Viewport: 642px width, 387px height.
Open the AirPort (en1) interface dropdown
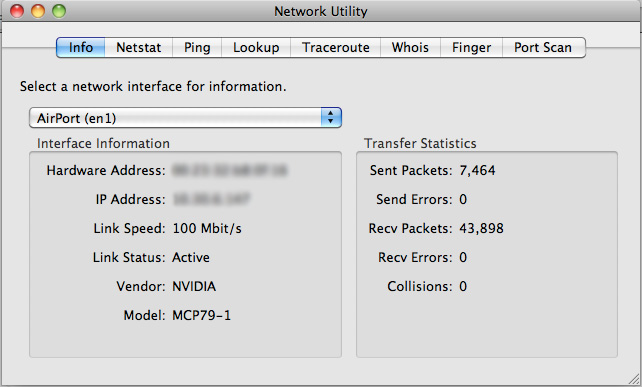[x=185, y=118]
